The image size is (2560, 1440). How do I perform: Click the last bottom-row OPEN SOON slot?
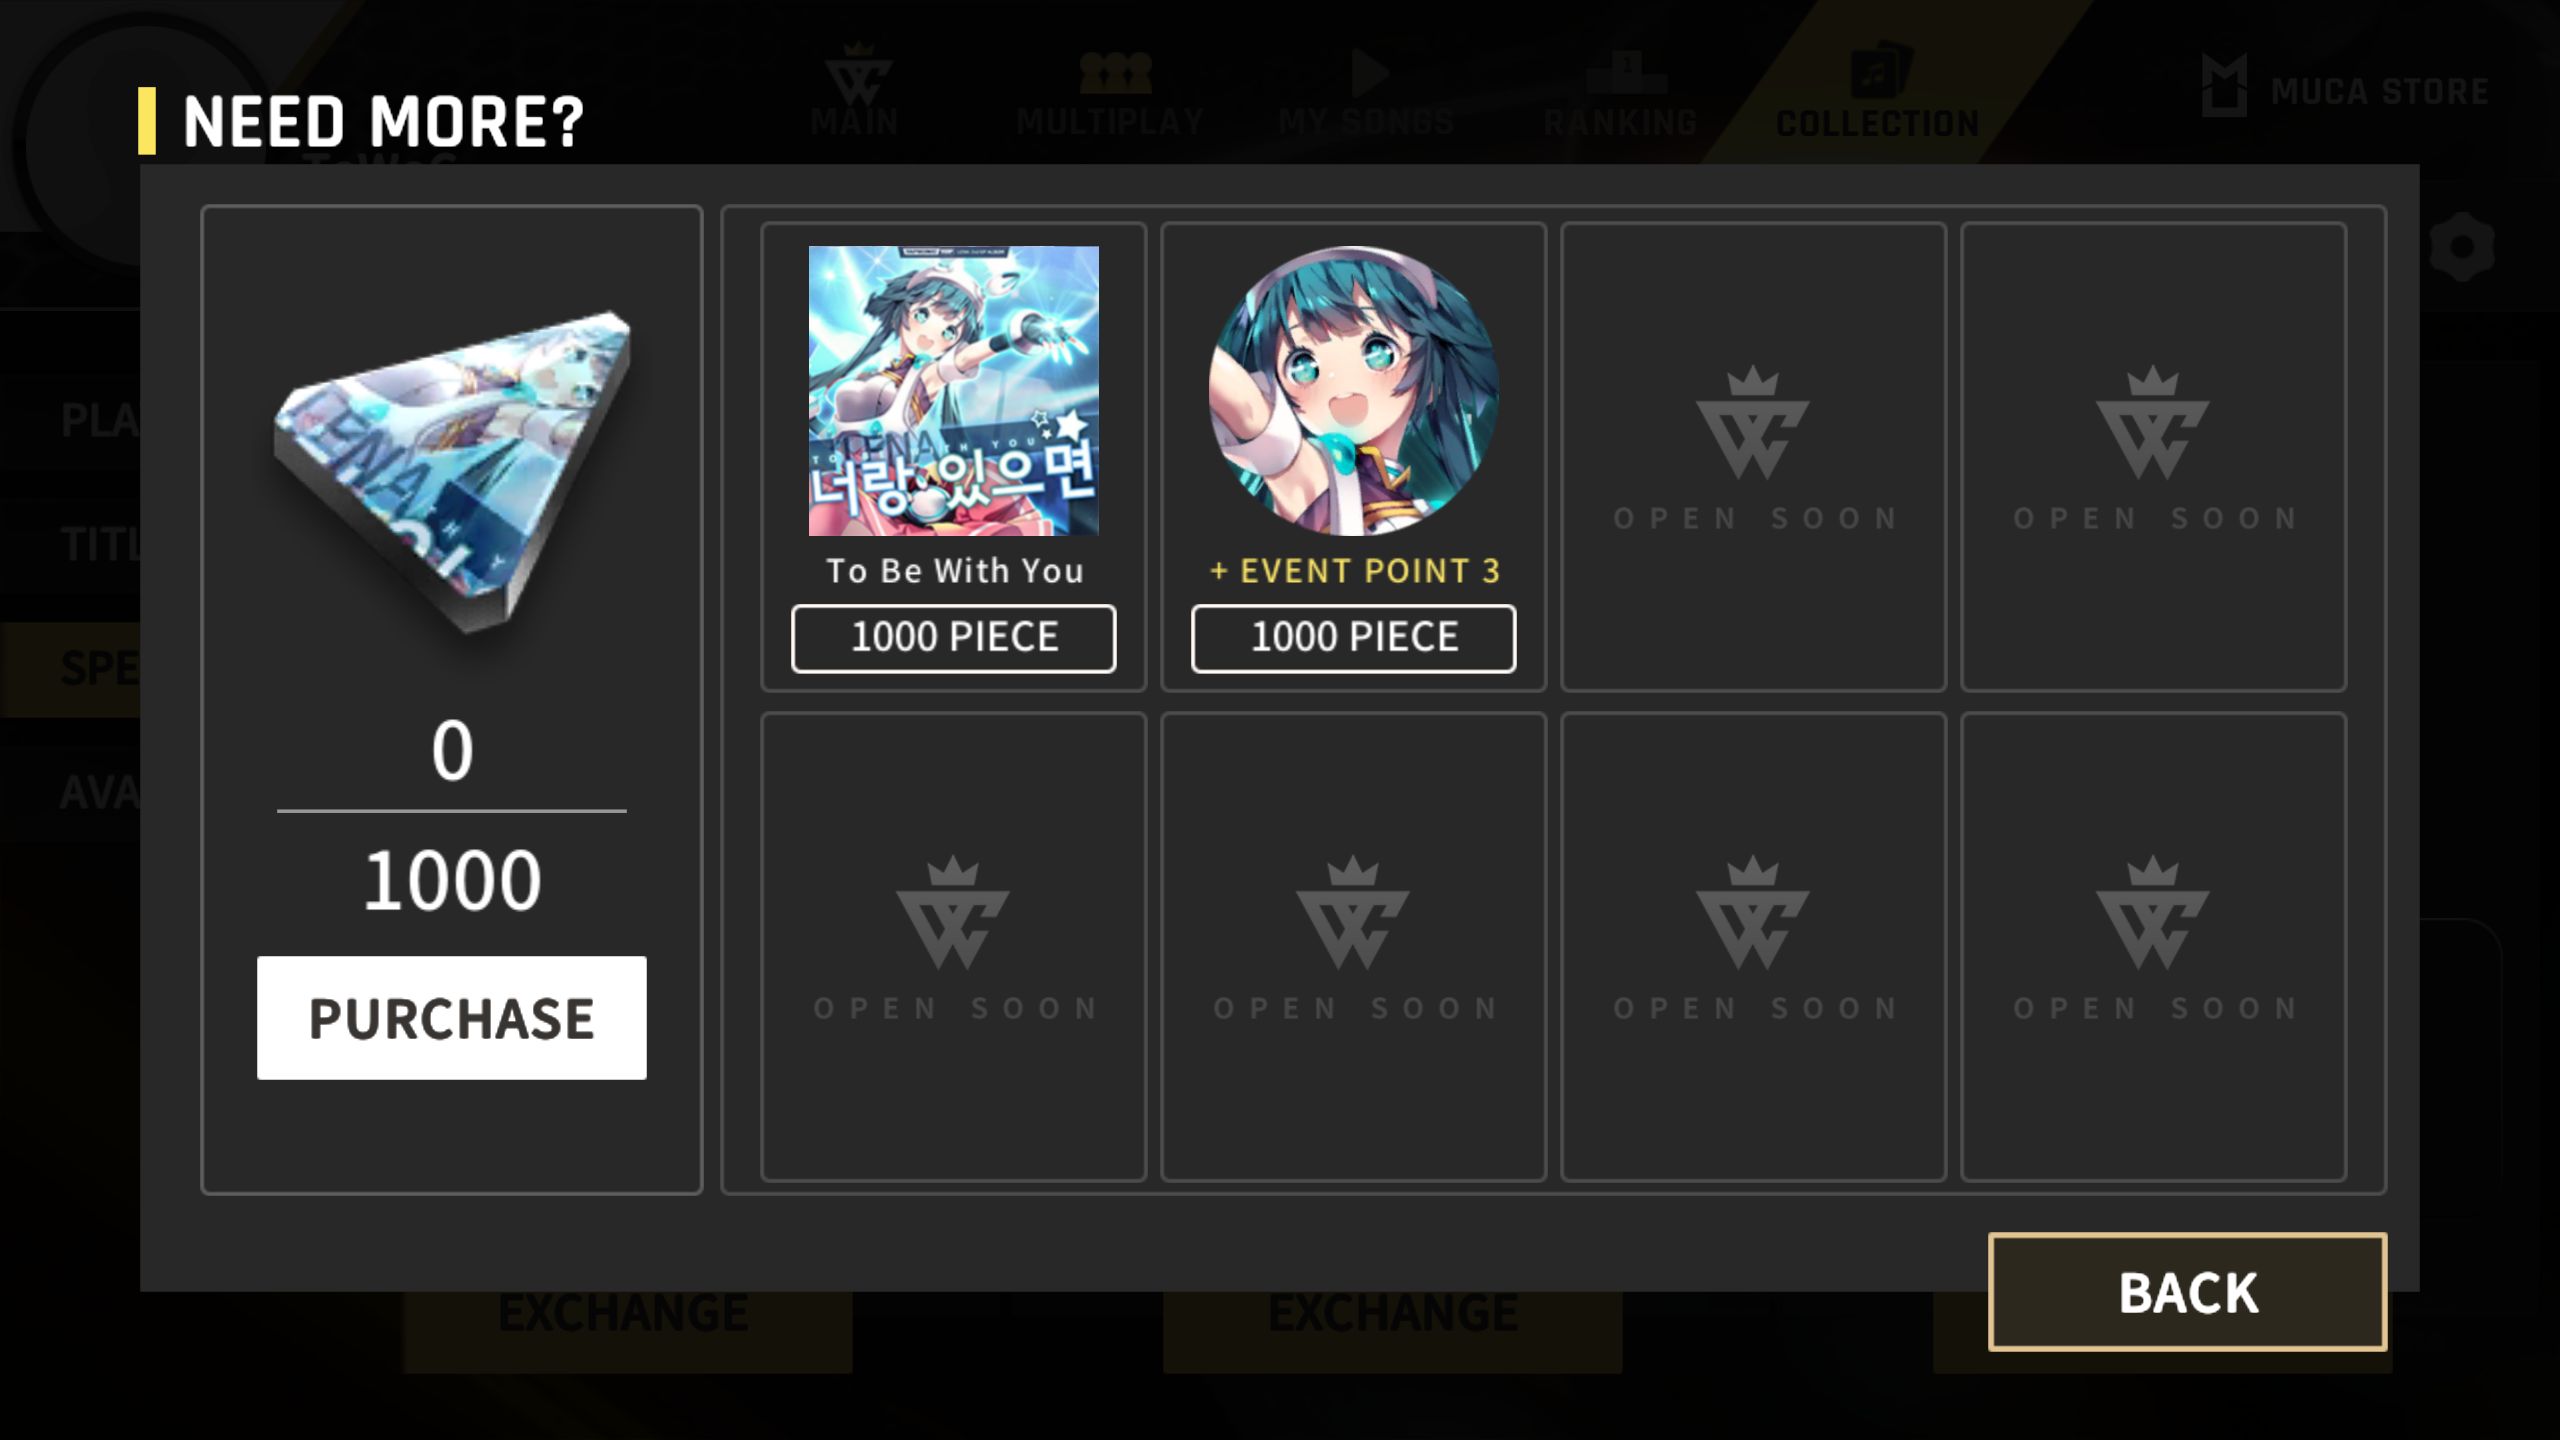(2153, 946)
